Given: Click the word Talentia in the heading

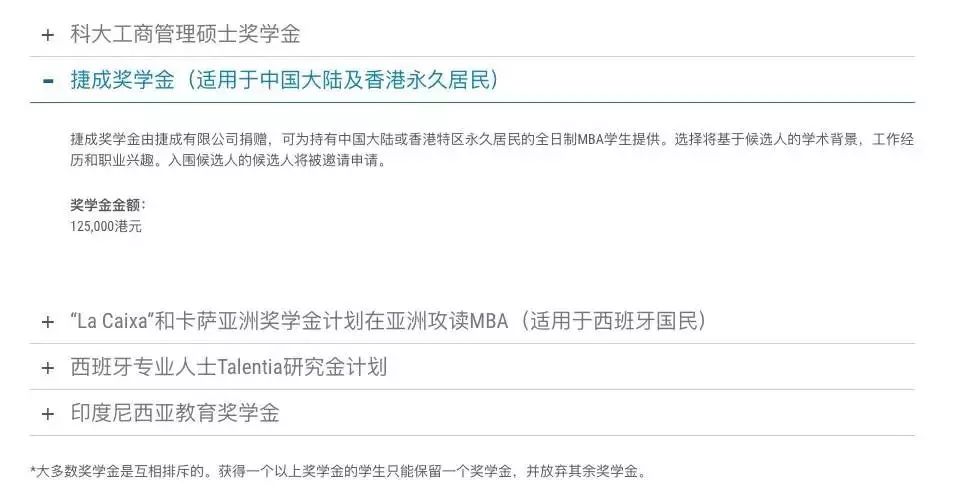Looking at the screenshot, I should tap(251, 367).
